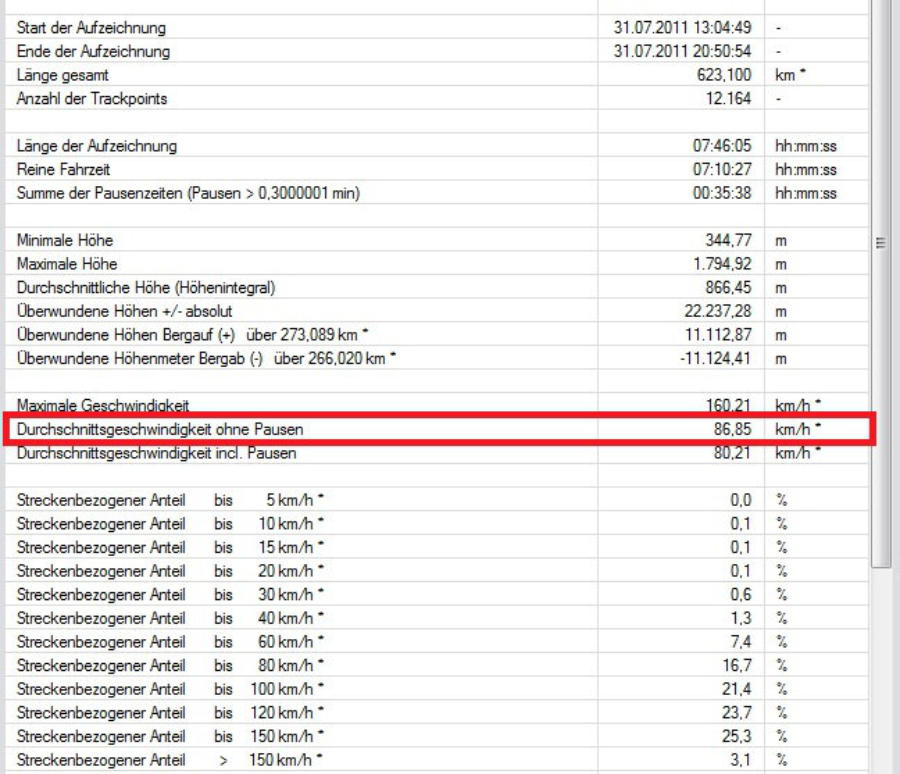Screen dimensions: 900x774
Task: Click average speed value '86,85'
Action: [732, 429]
